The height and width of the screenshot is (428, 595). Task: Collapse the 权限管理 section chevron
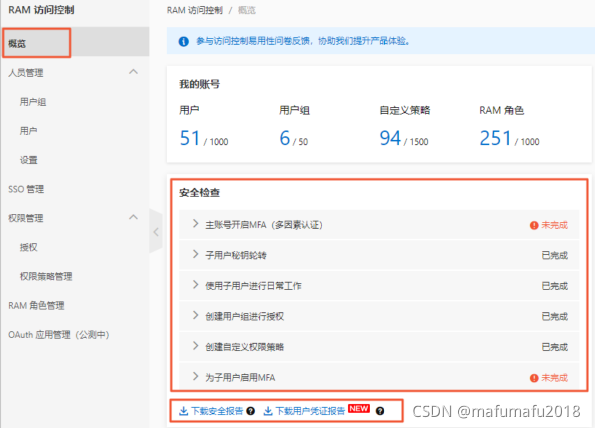tap(133, 217)
